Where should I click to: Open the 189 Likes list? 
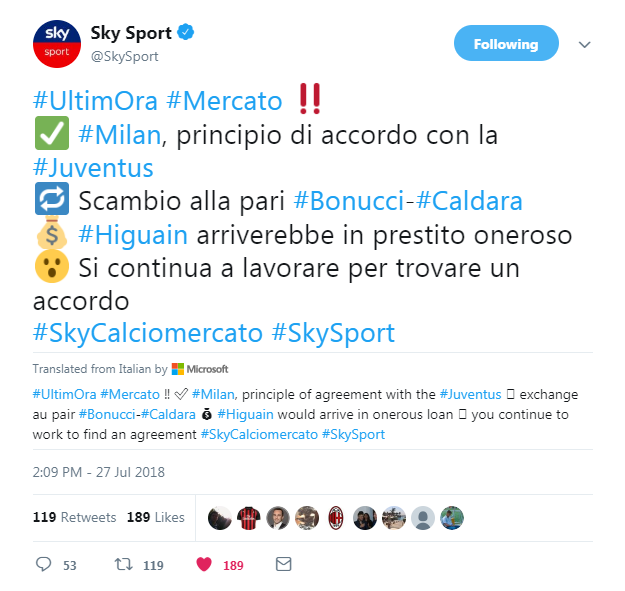pyautogui.click(x=155, y=517)
